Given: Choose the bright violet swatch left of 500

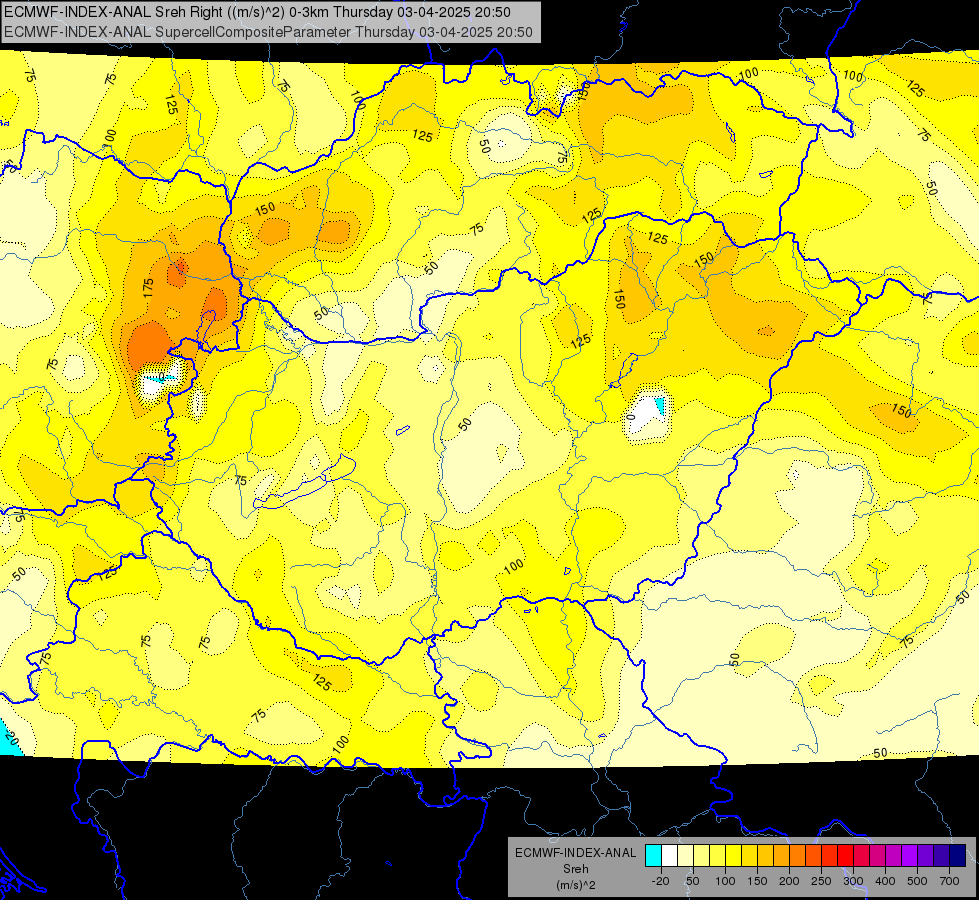Looking at the screenshot, I should point(910,856).
